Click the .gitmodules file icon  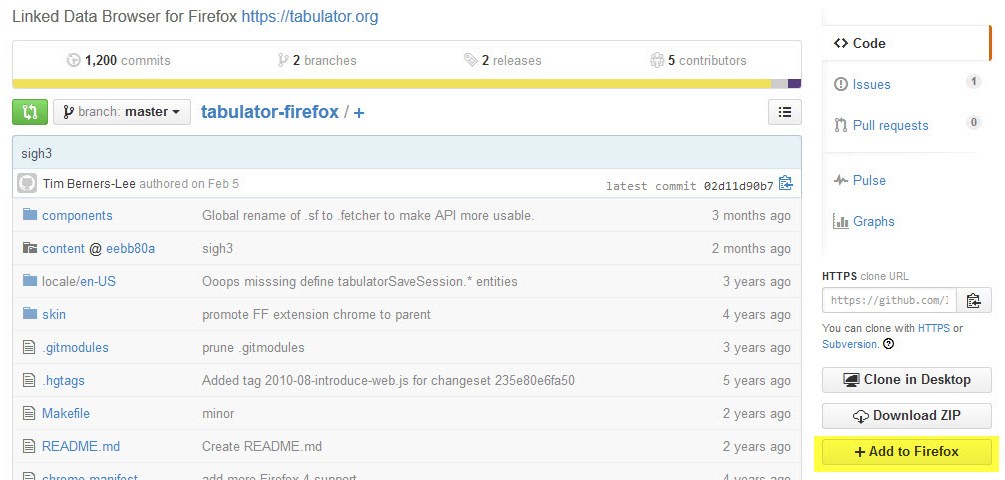click(x=29, y=347)
